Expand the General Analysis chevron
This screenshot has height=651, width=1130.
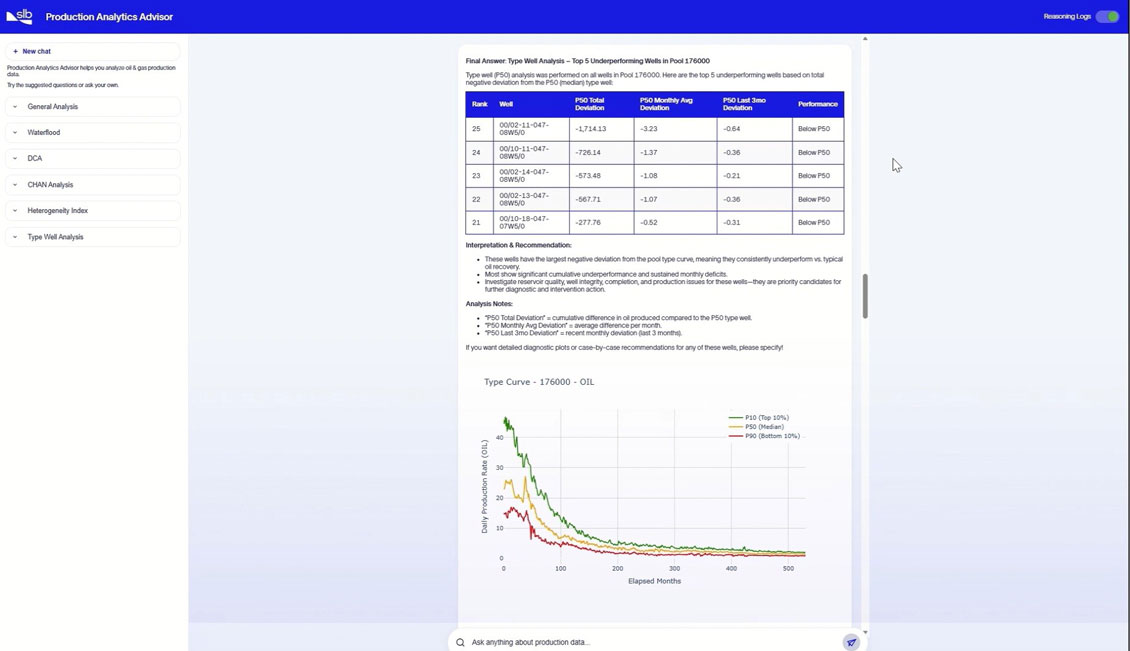(15, 107)
